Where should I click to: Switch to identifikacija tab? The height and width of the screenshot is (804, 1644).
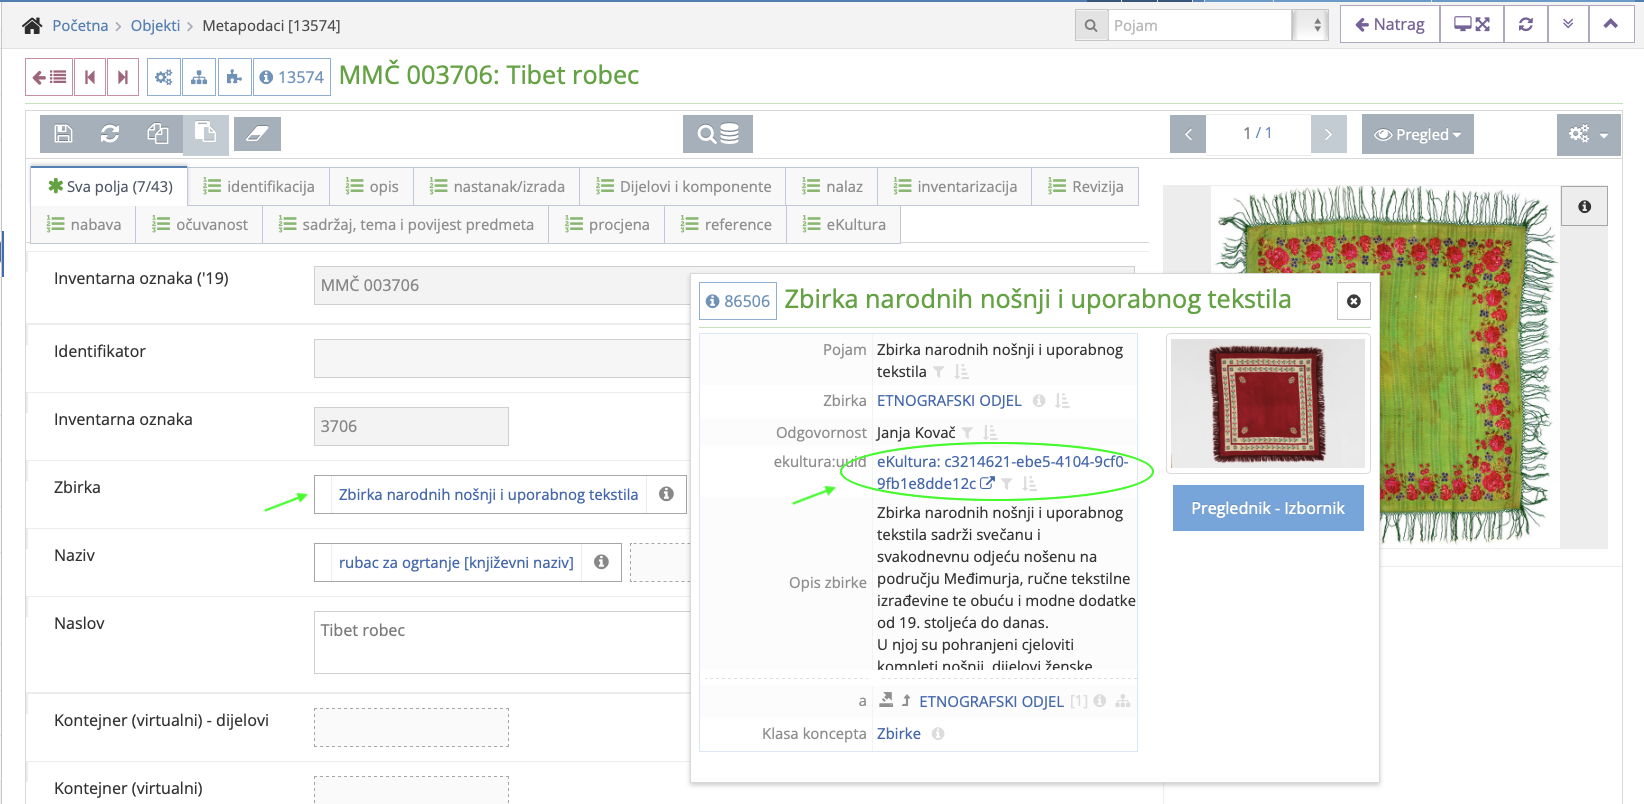coord(259,186)
